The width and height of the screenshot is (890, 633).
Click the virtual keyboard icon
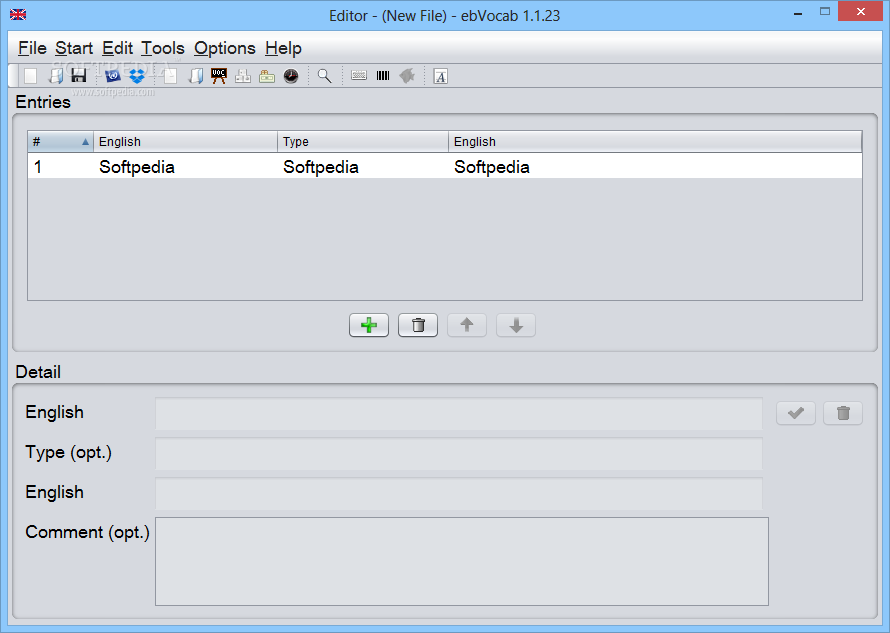tap(359, 76)
